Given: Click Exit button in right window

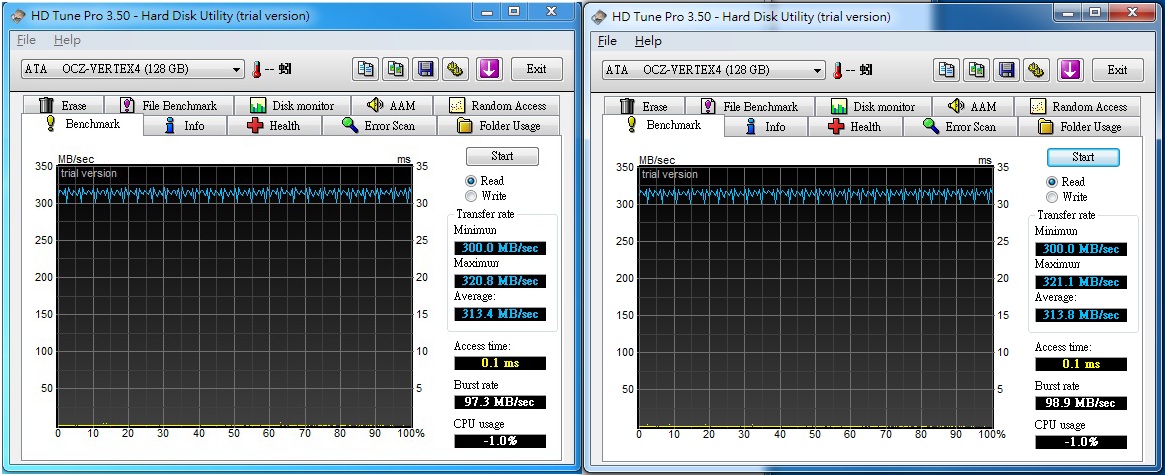Looking at the screenshot, I should pyautogui.click(x=1117, y=70).
